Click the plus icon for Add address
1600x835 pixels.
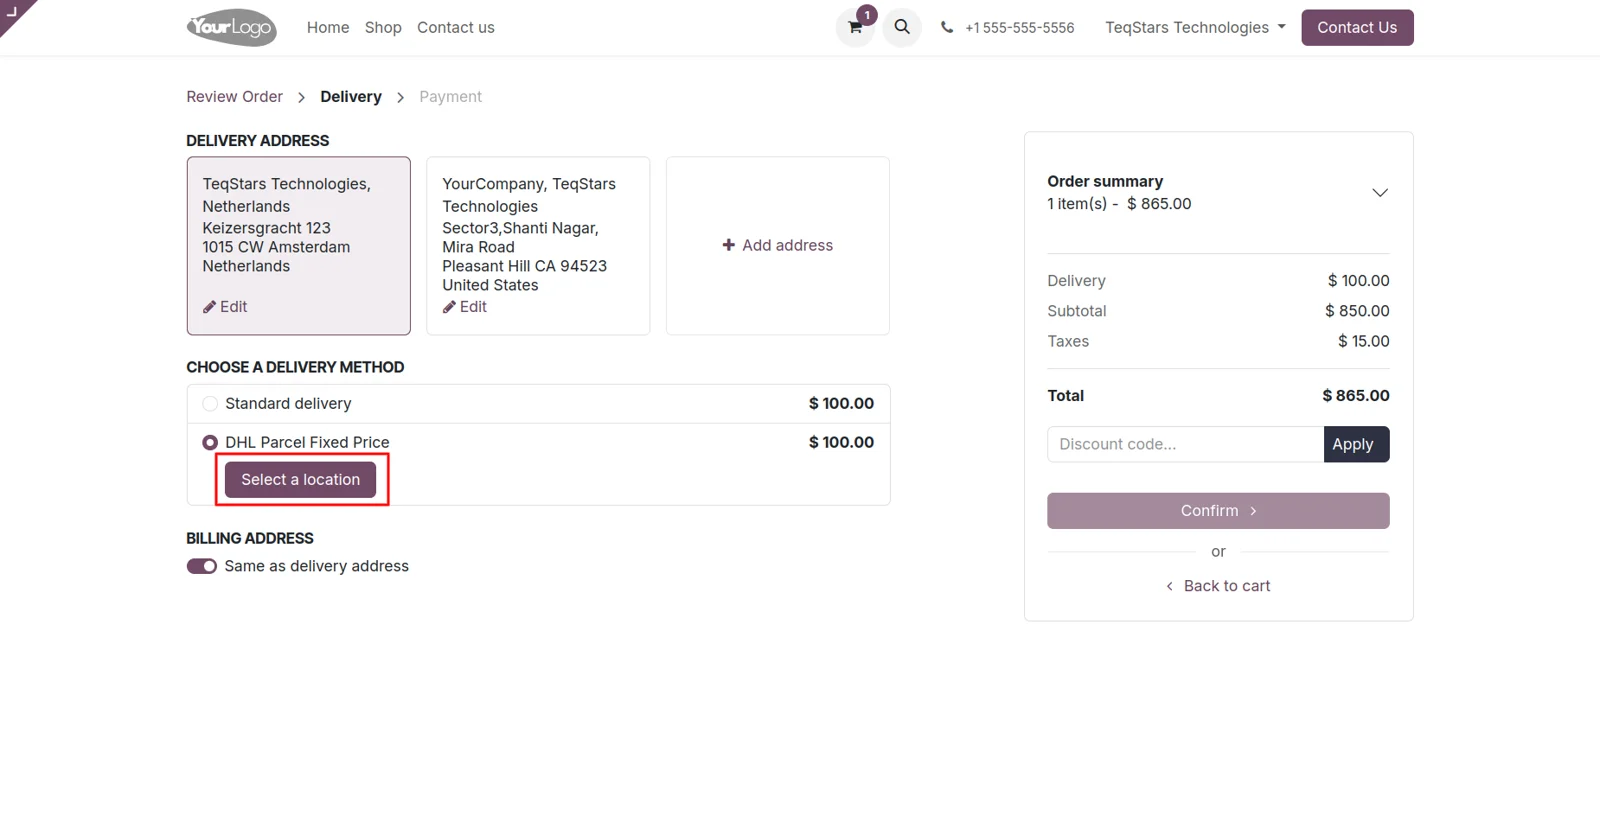[729, 245]
